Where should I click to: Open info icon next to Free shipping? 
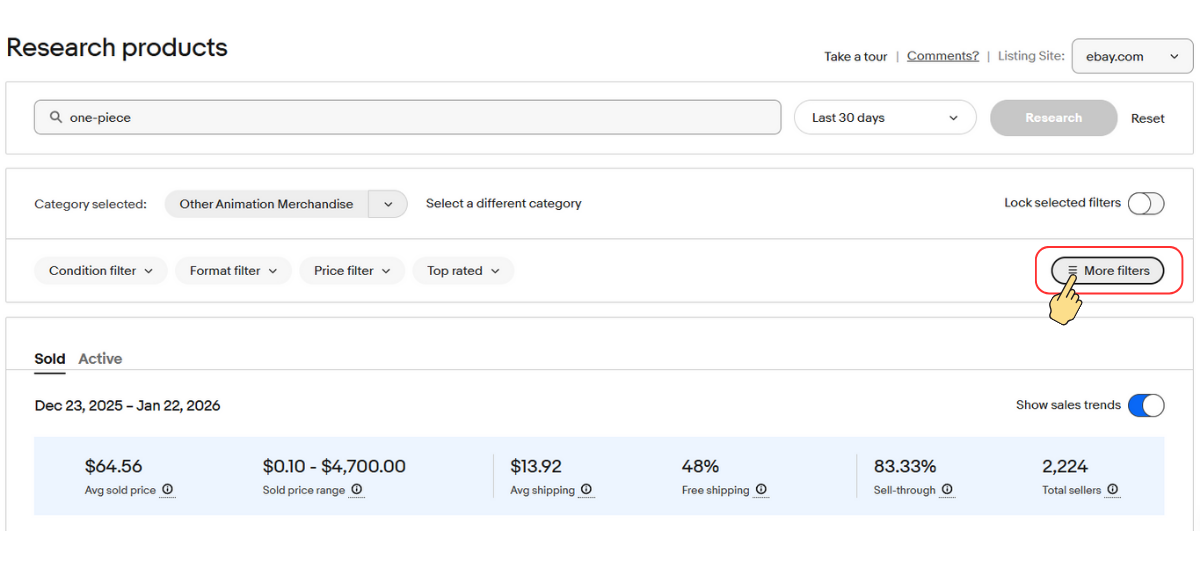tap(761, 490)
